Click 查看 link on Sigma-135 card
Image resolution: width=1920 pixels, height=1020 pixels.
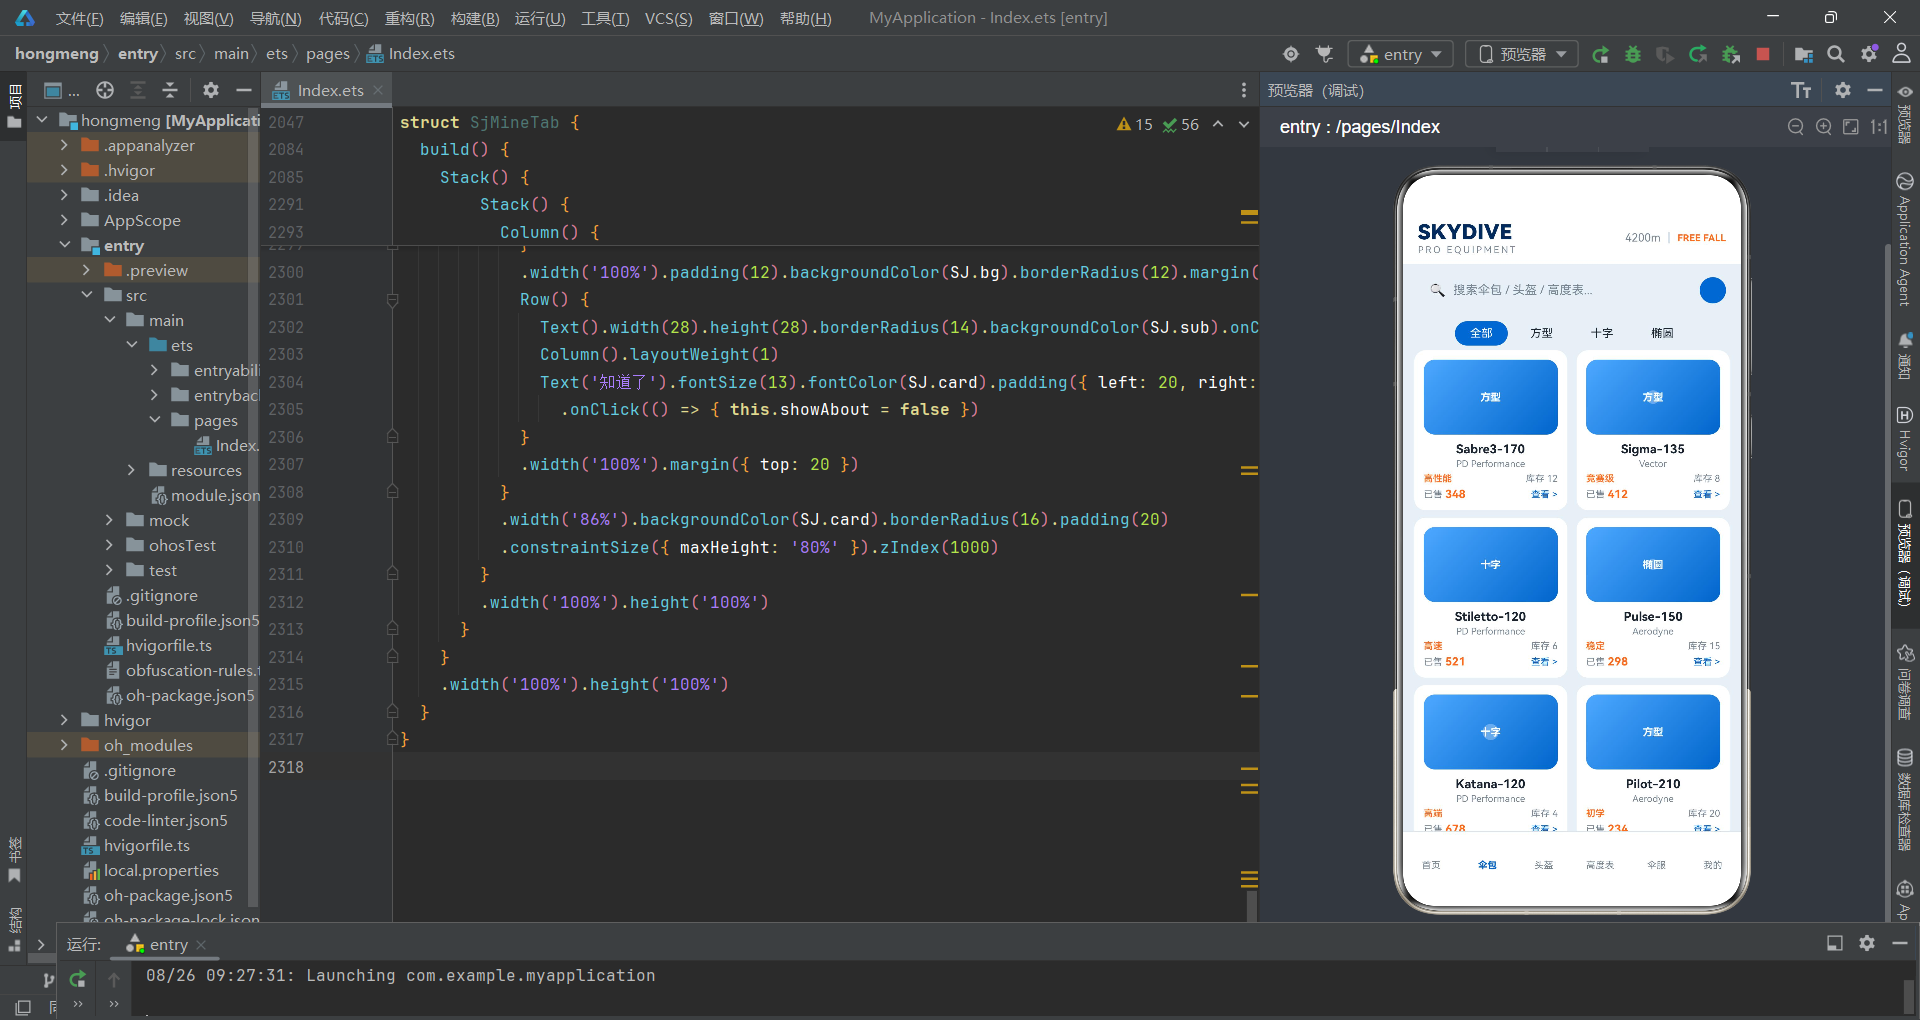[x=1707, y=494]
